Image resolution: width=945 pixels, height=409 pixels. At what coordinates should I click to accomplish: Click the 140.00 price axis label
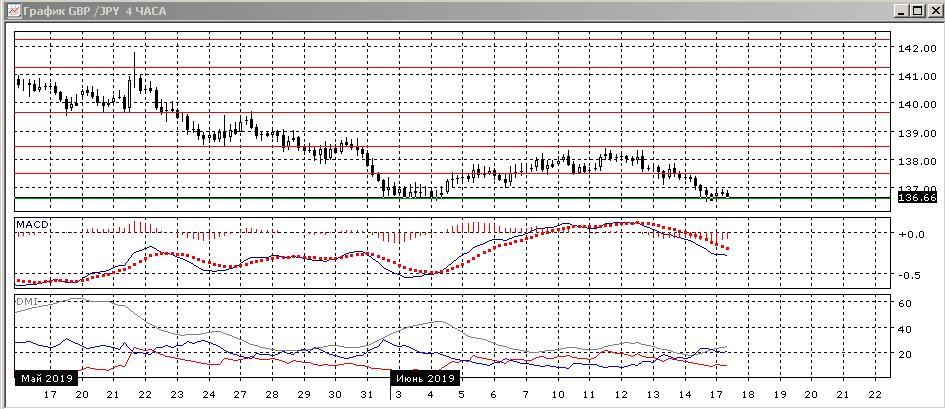[917, 104]
